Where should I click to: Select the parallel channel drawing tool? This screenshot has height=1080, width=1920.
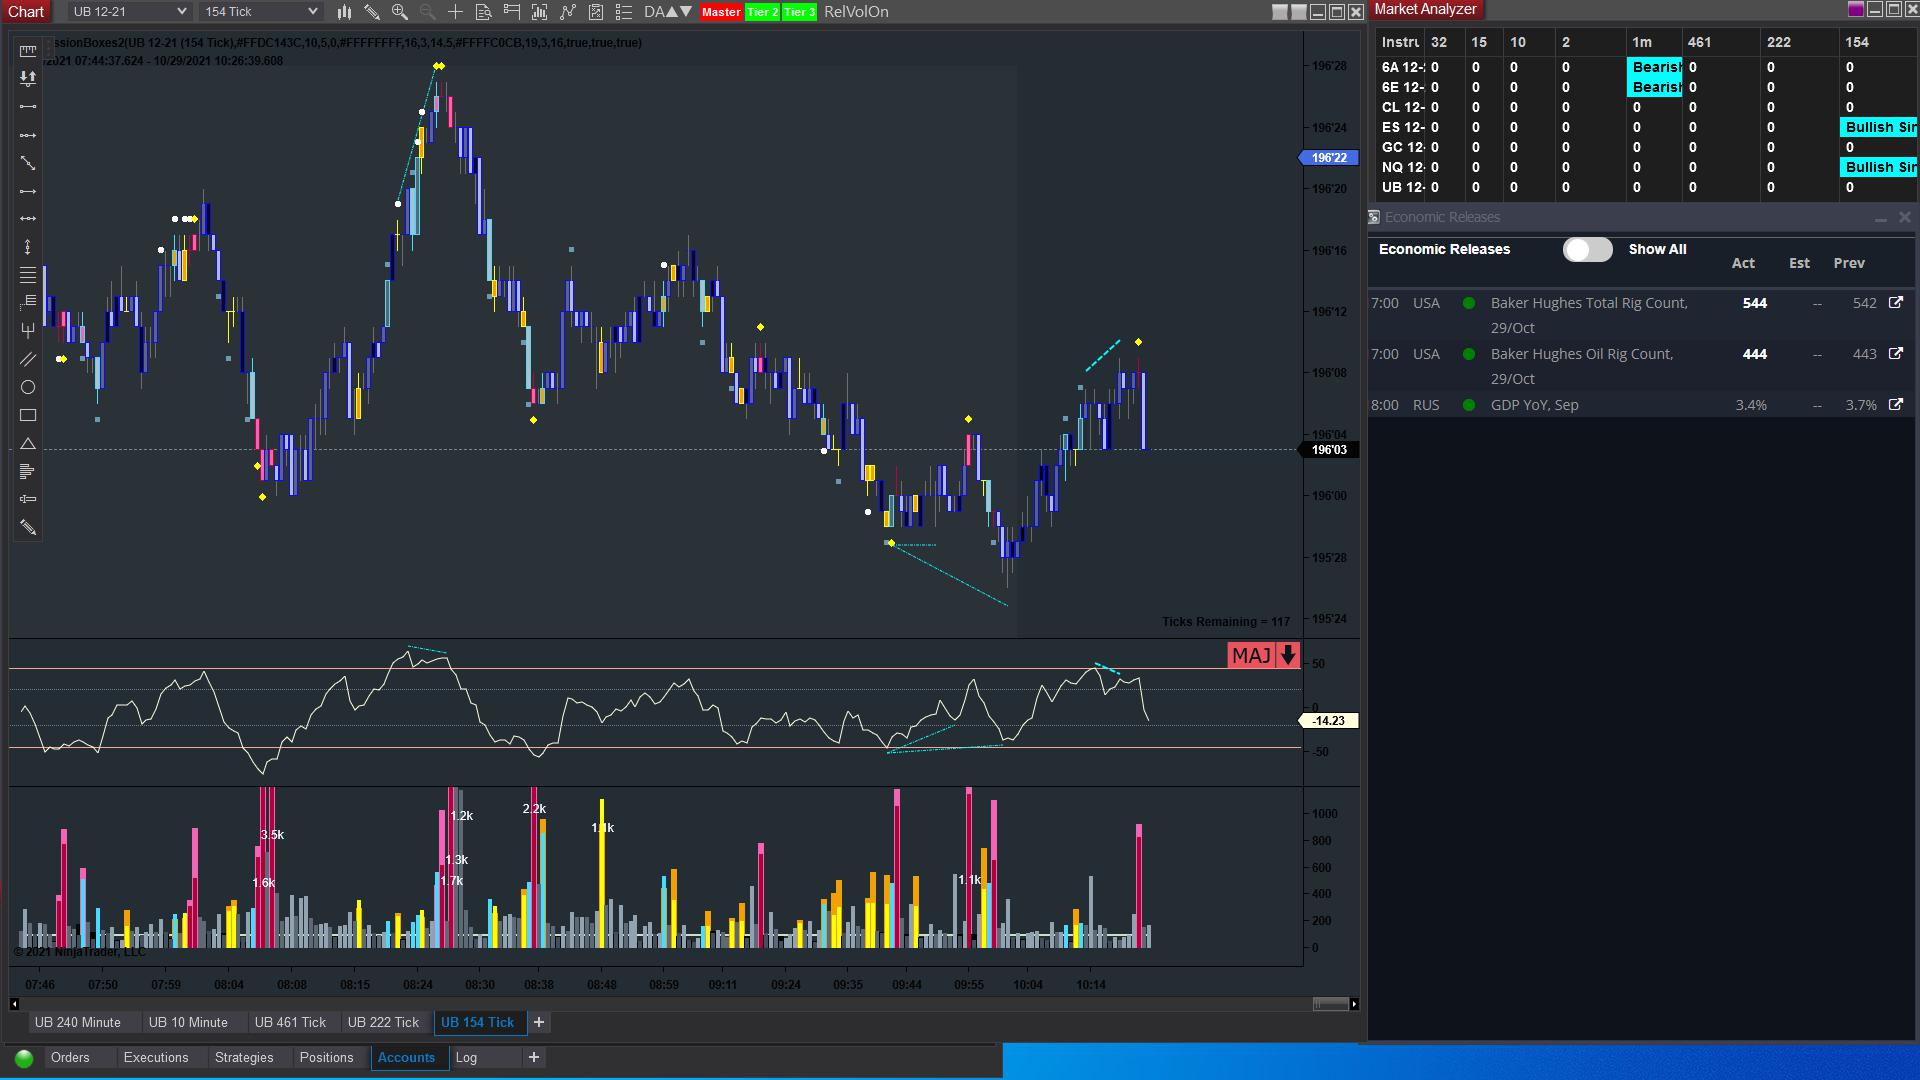point(28,359)
